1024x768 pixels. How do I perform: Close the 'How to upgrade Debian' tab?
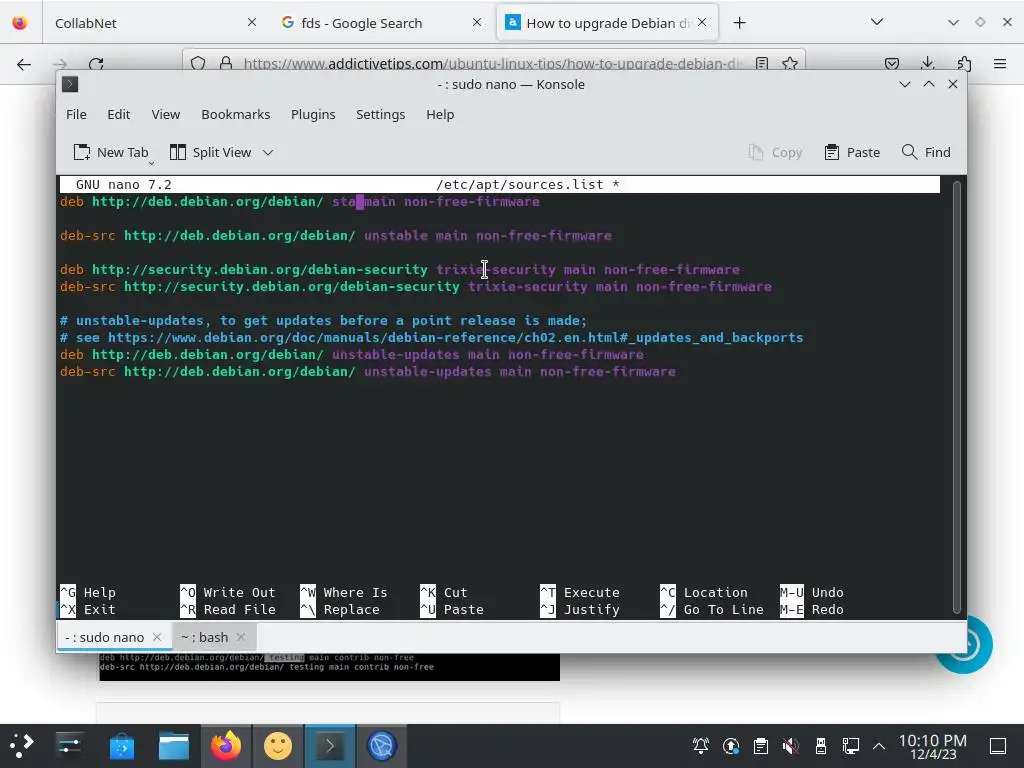pyautogui.click(x=702, y=22)
